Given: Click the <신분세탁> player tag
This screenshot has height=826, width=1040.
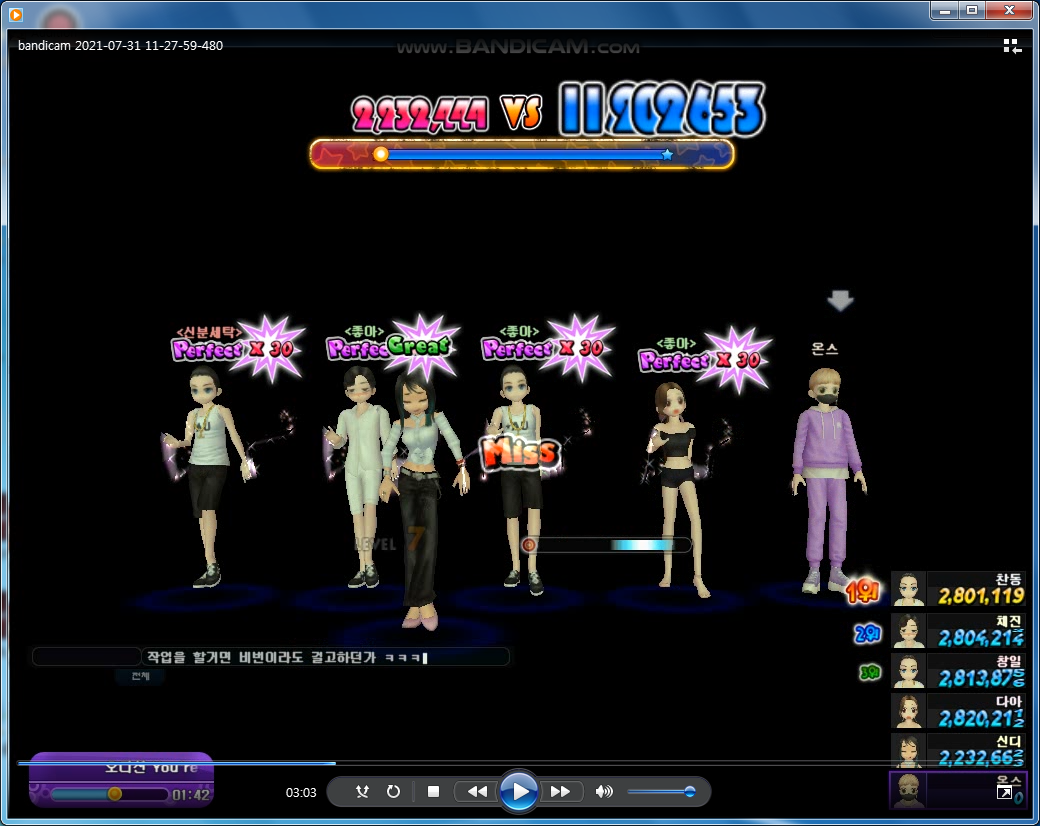Looking at the screenshot, I should (x=209, y=331).
